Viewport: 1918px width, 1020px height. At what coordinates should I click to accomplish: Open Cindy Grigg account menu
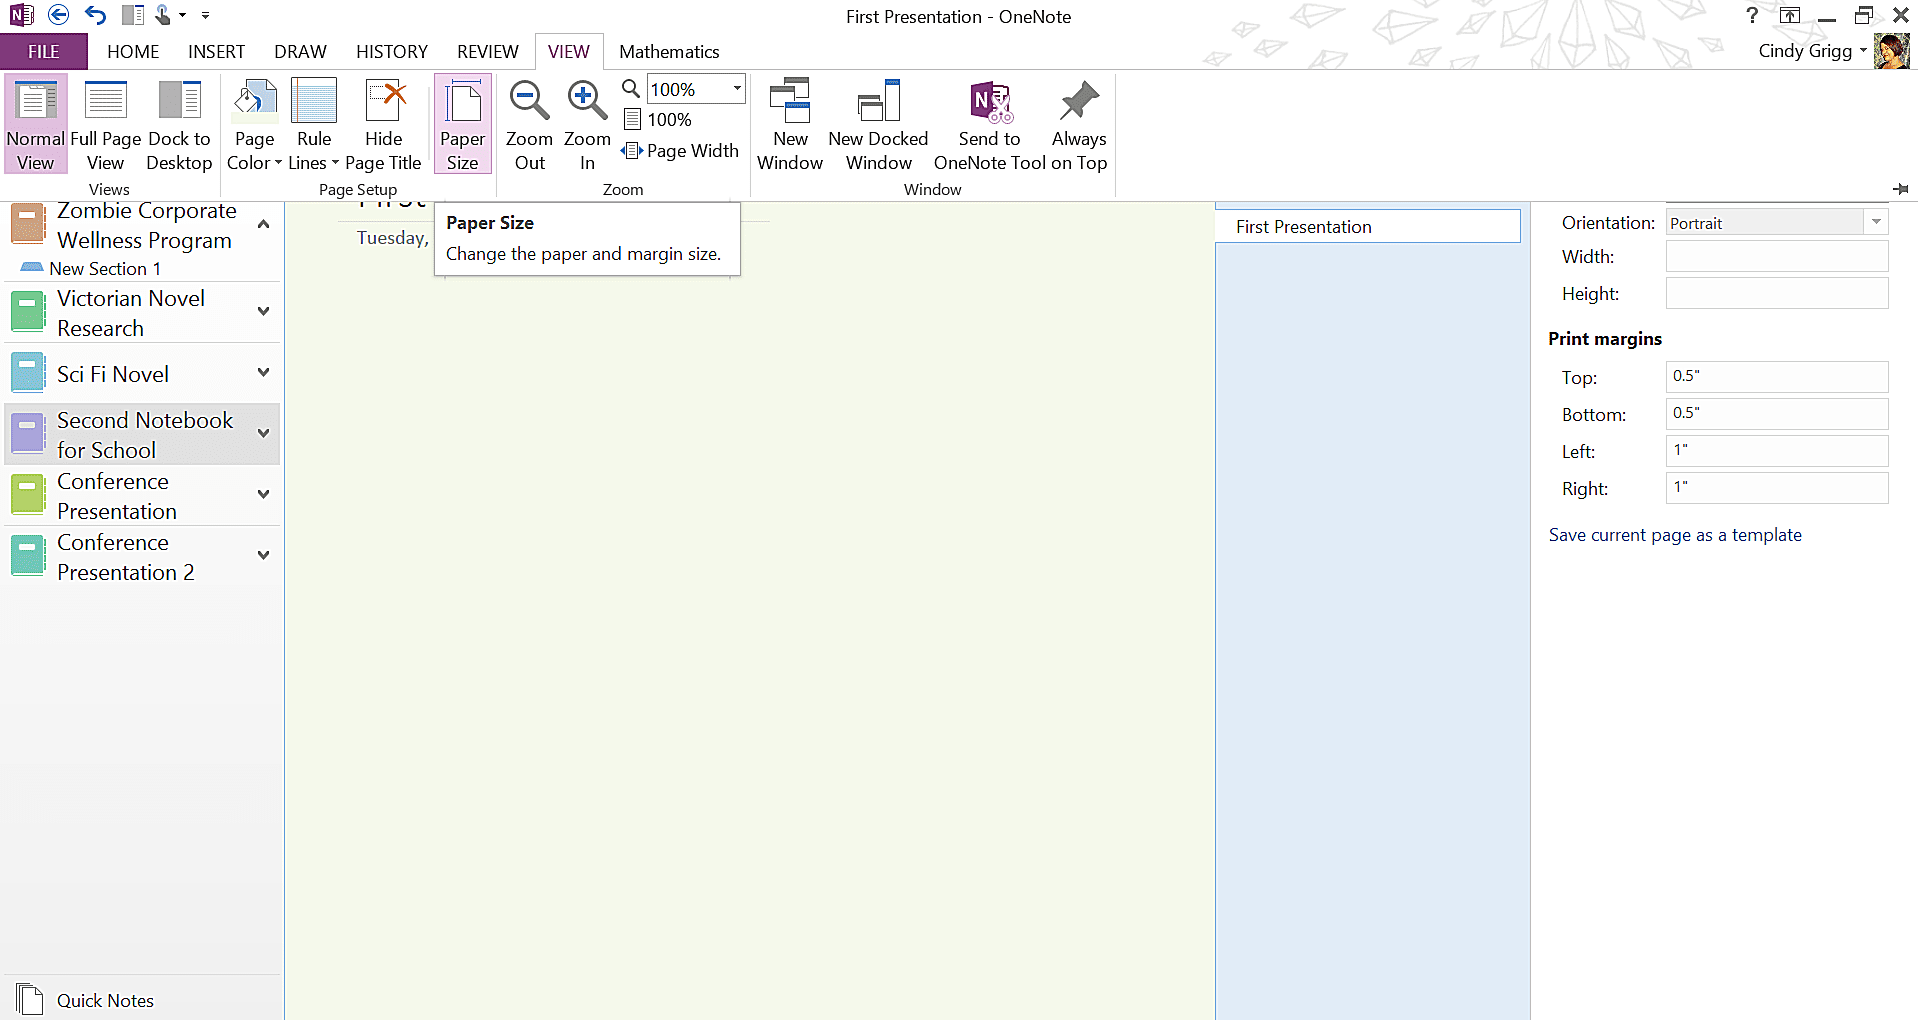[1812, 51]
